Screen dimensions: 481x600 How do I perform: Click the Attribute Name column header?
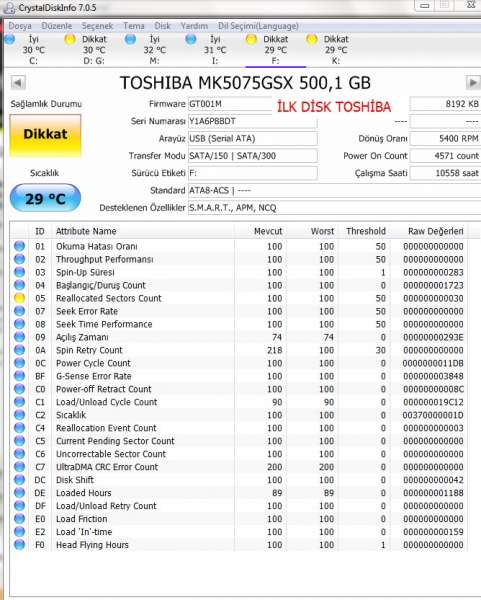pos(142,231)
